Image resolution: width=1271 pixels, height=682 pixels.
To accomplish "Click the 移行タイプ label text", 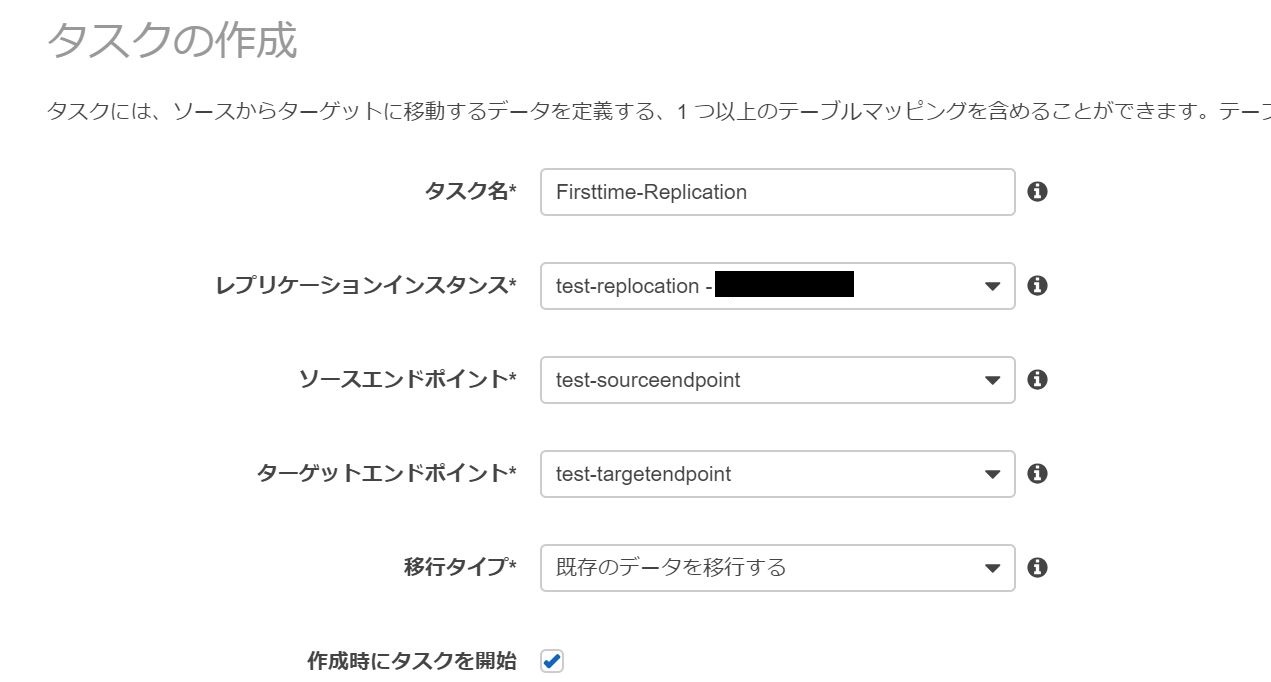I will point(460,567).
